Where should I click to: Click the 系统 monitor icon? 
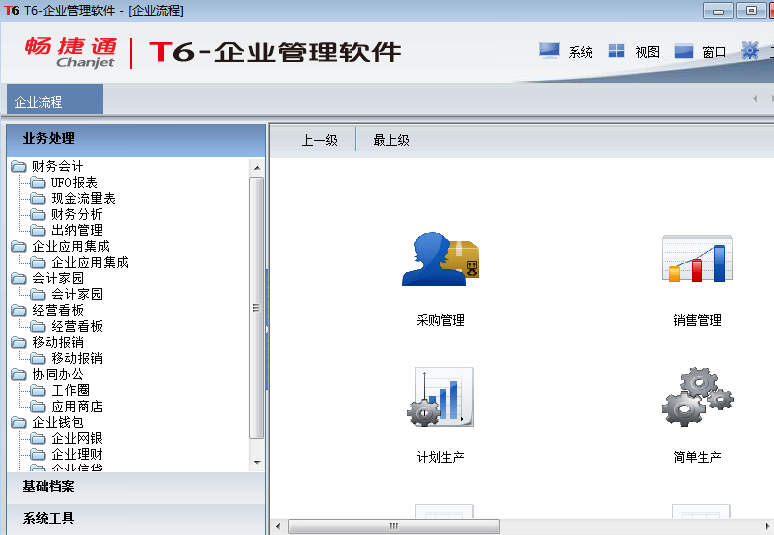(x=549, y=51)
